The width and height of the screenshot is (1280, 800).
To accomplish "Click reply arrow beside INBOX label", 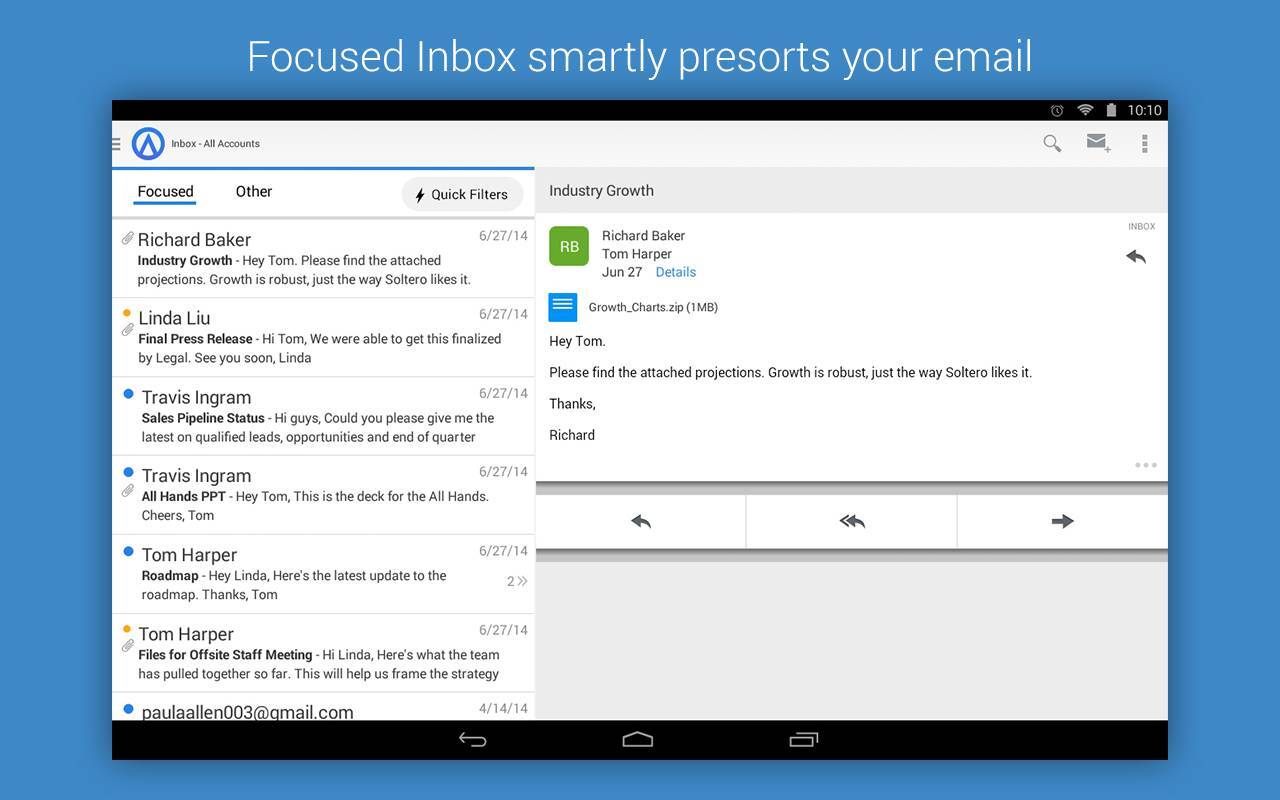I will point(1136,257).
